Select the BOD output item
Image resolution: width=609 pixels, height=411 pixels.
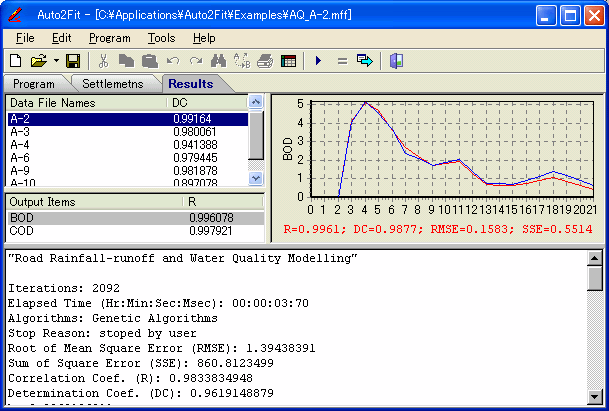coord(136,218)
